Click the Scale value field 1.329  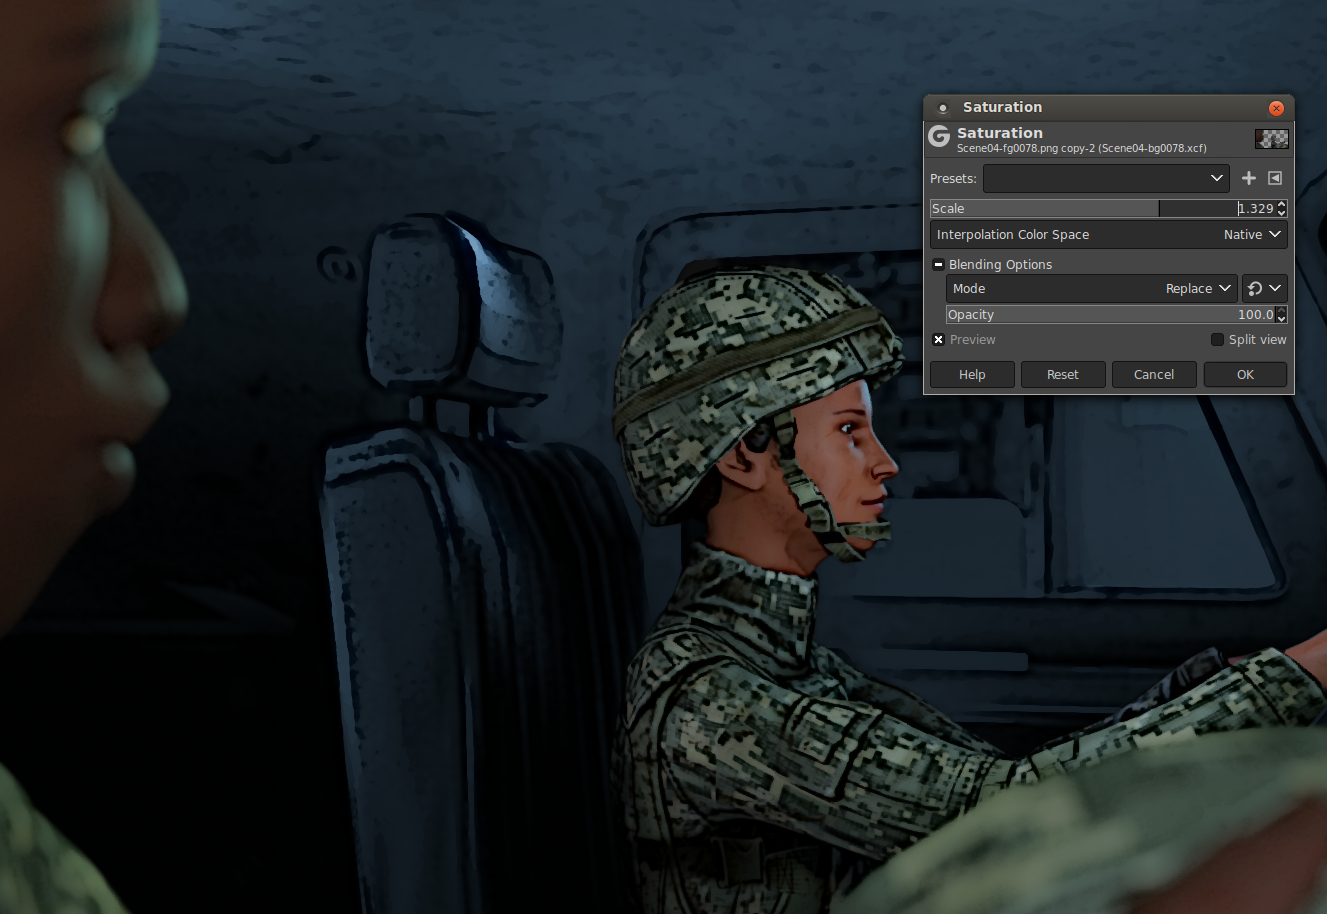pos(1256,209)
